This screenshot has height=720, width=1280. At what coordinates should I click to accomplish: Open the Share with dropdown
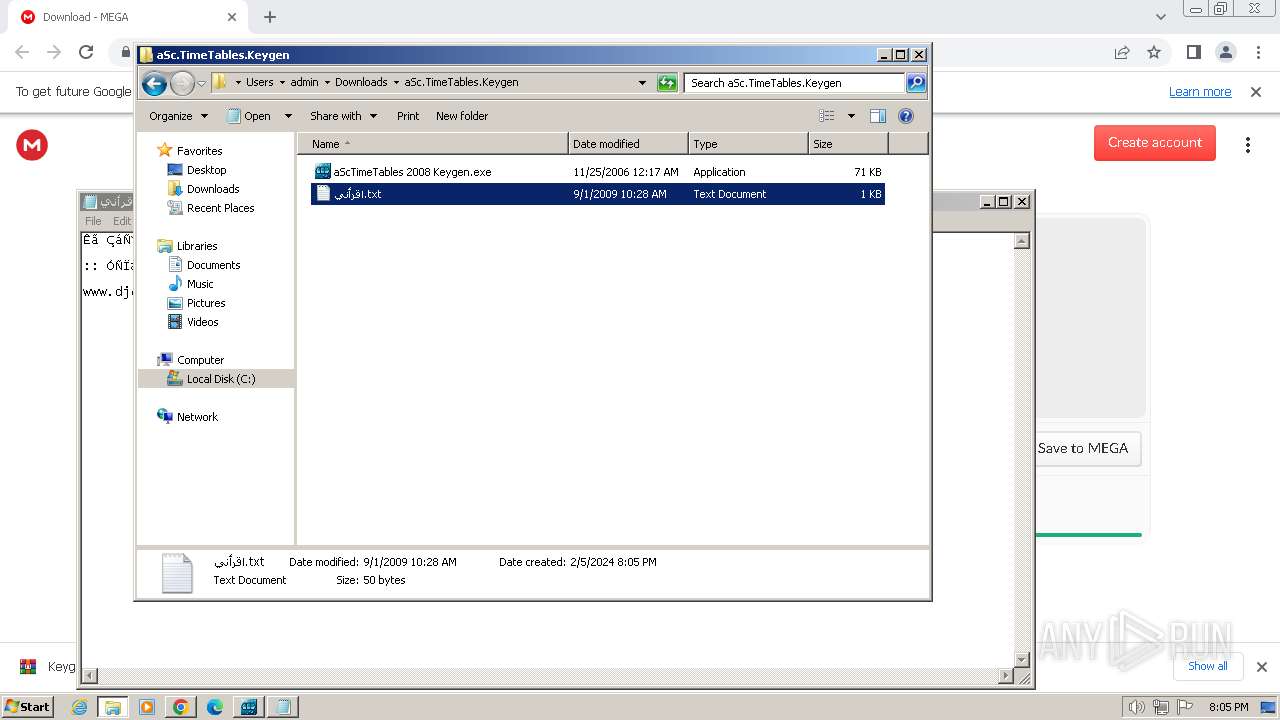[x=343, y=116]
